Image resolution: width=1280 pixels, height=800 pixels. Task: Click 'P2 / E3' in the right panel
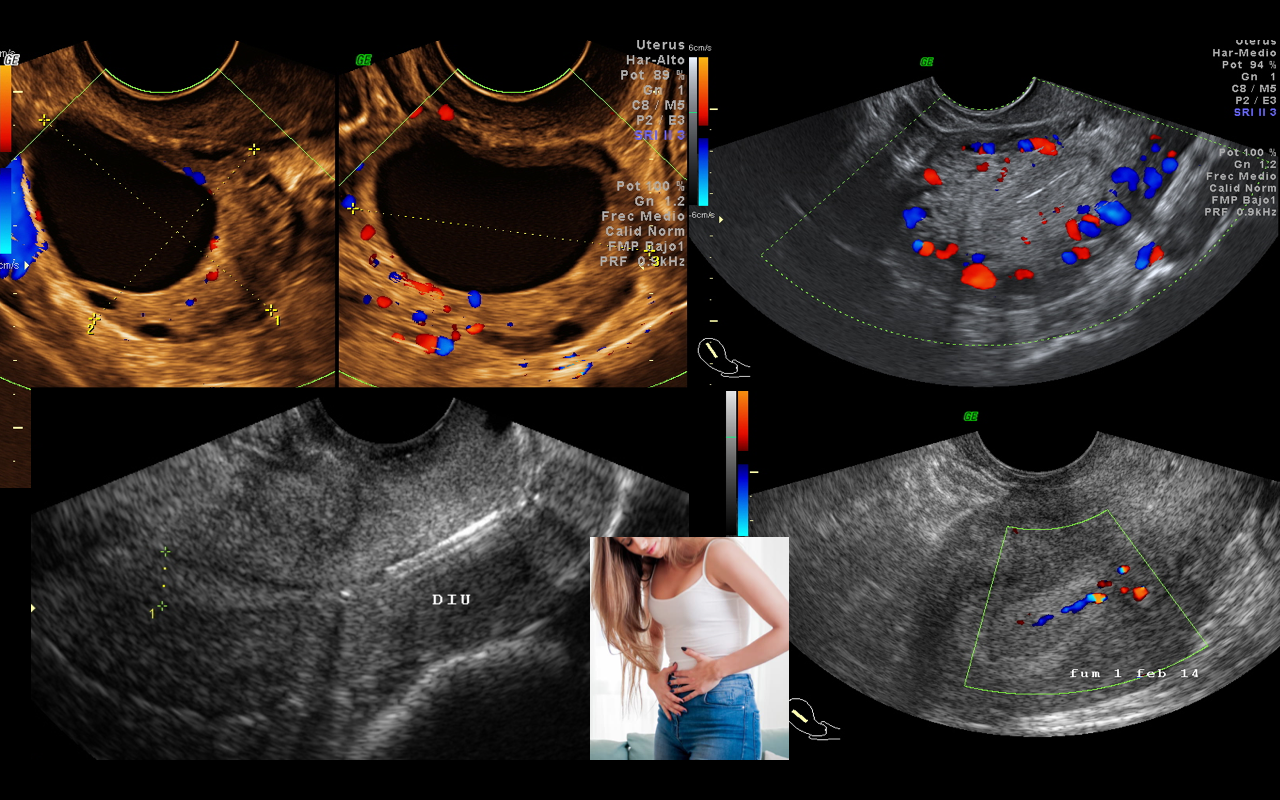coord(1254,101)
